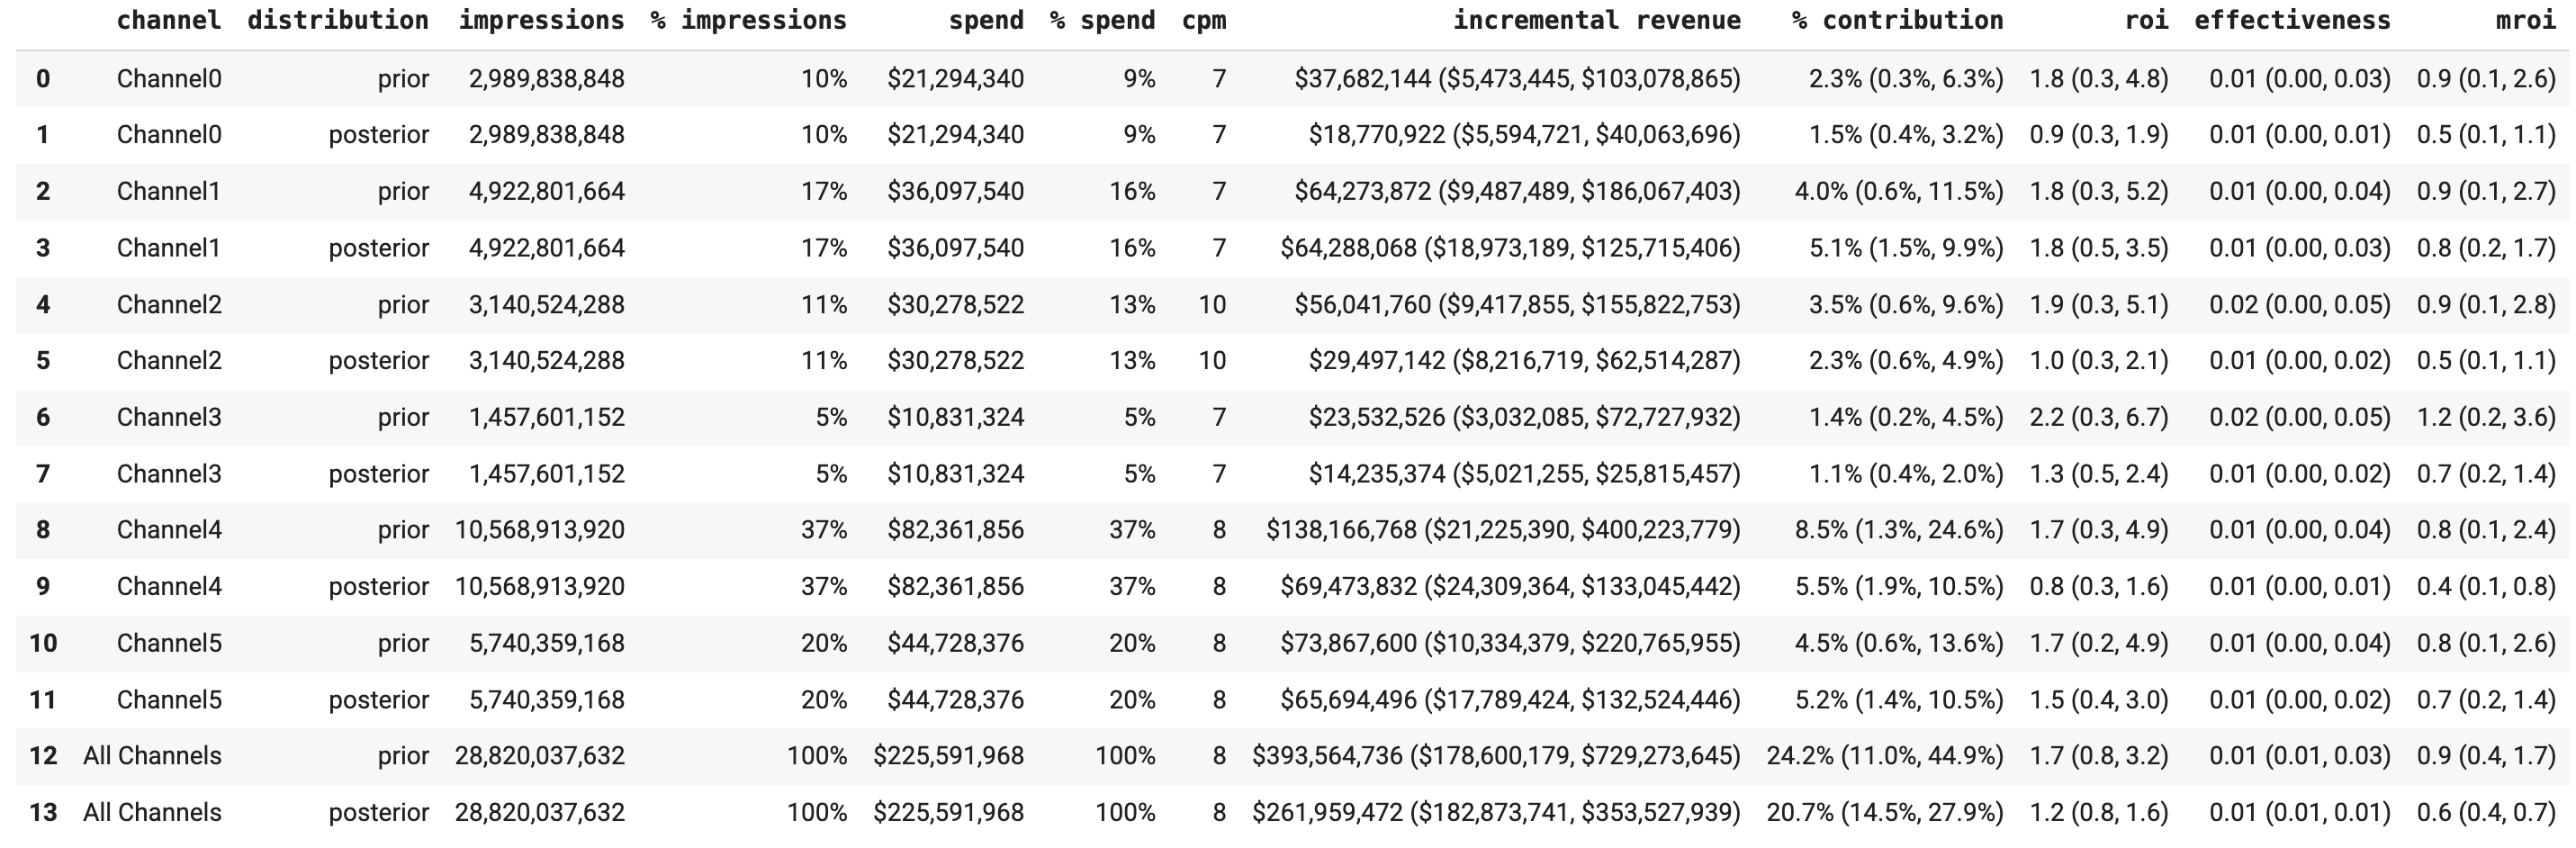Click the 'channel' column header
The width and height of the screenshot is (2576, 848).
click(x=168, y=20)
